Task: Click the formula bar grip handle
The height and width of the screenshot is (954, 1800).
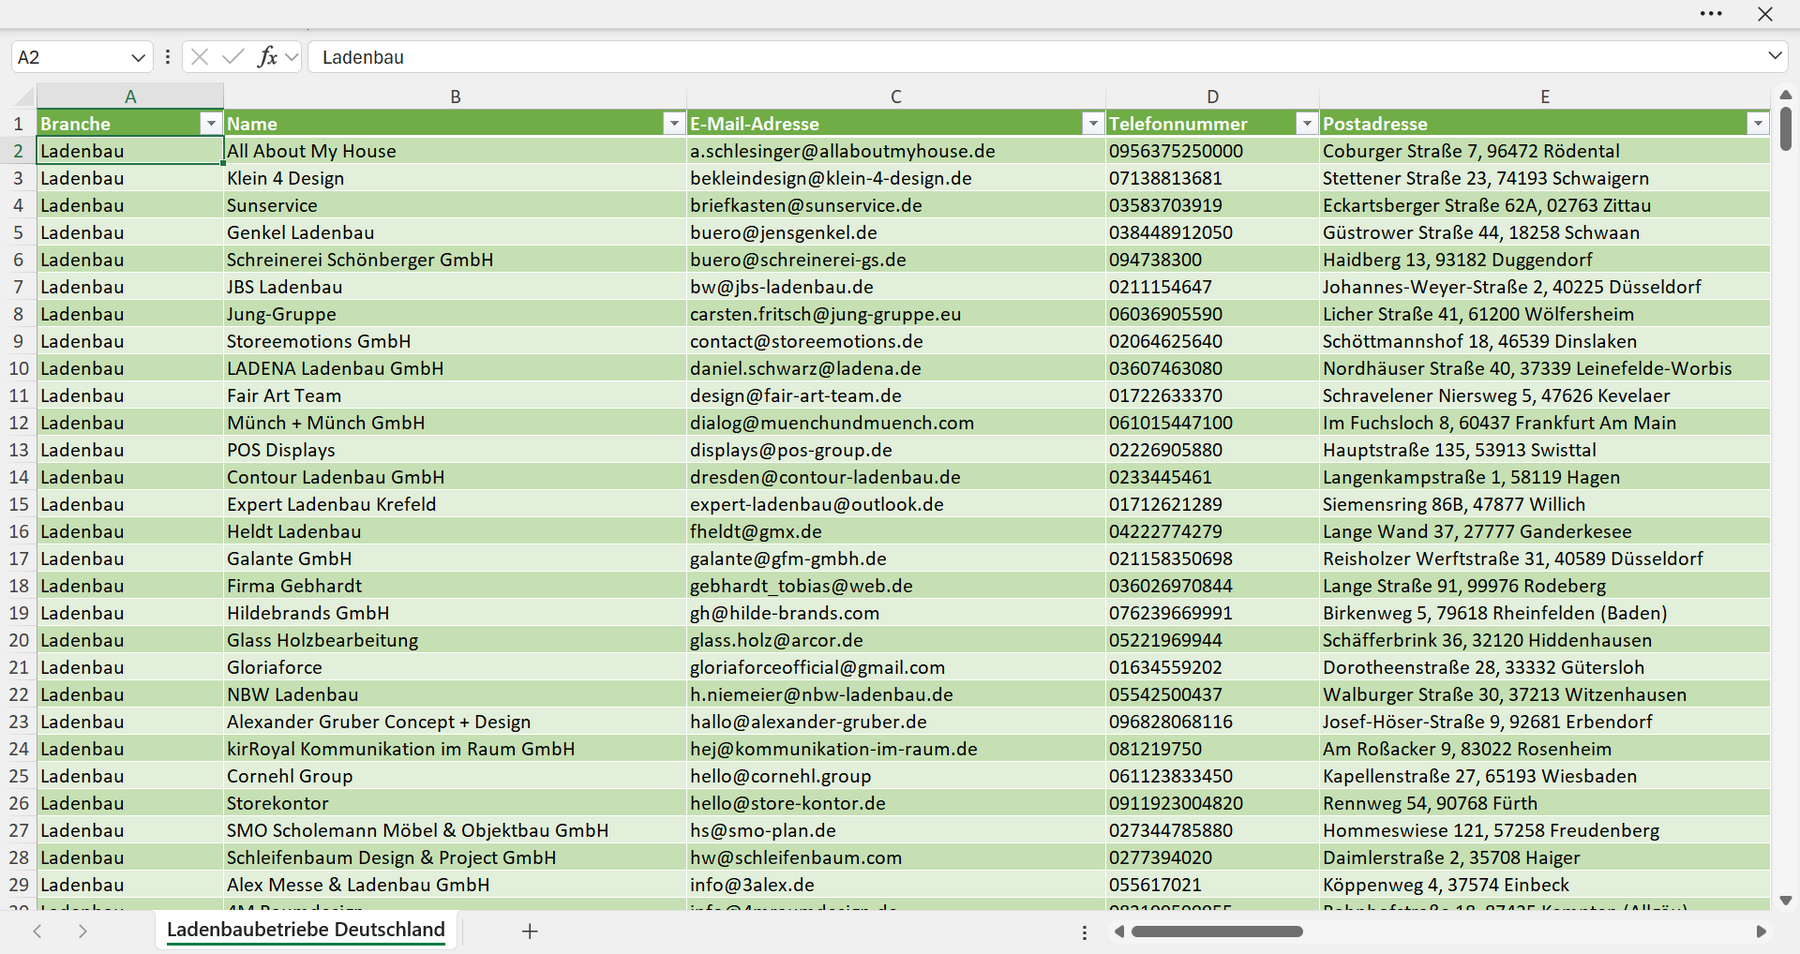Action: click(x=167, y=57)
